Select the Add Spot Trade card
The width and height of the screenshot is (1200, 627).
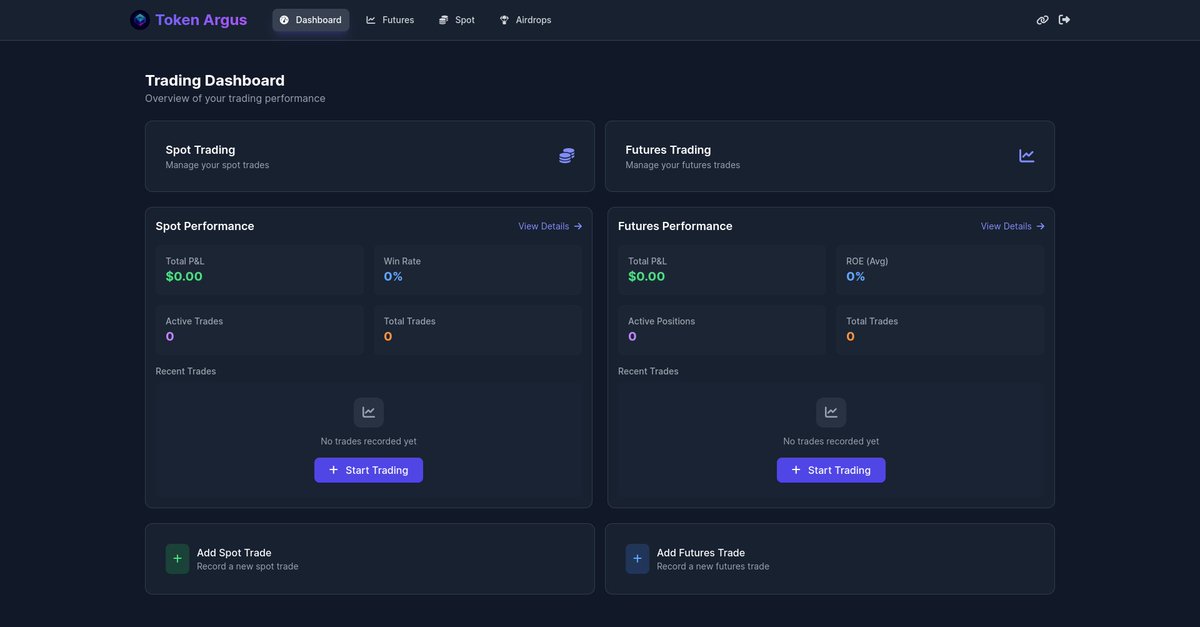point(370,559)
